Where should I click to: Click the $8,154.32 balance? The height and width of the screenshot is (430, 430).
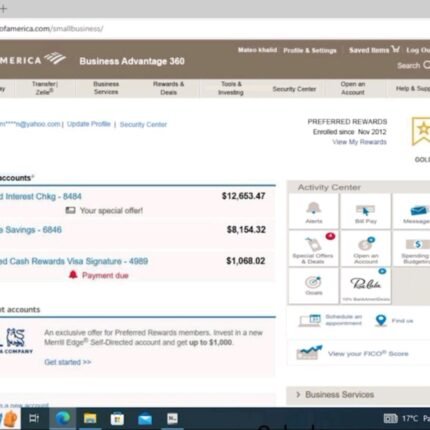246,230
